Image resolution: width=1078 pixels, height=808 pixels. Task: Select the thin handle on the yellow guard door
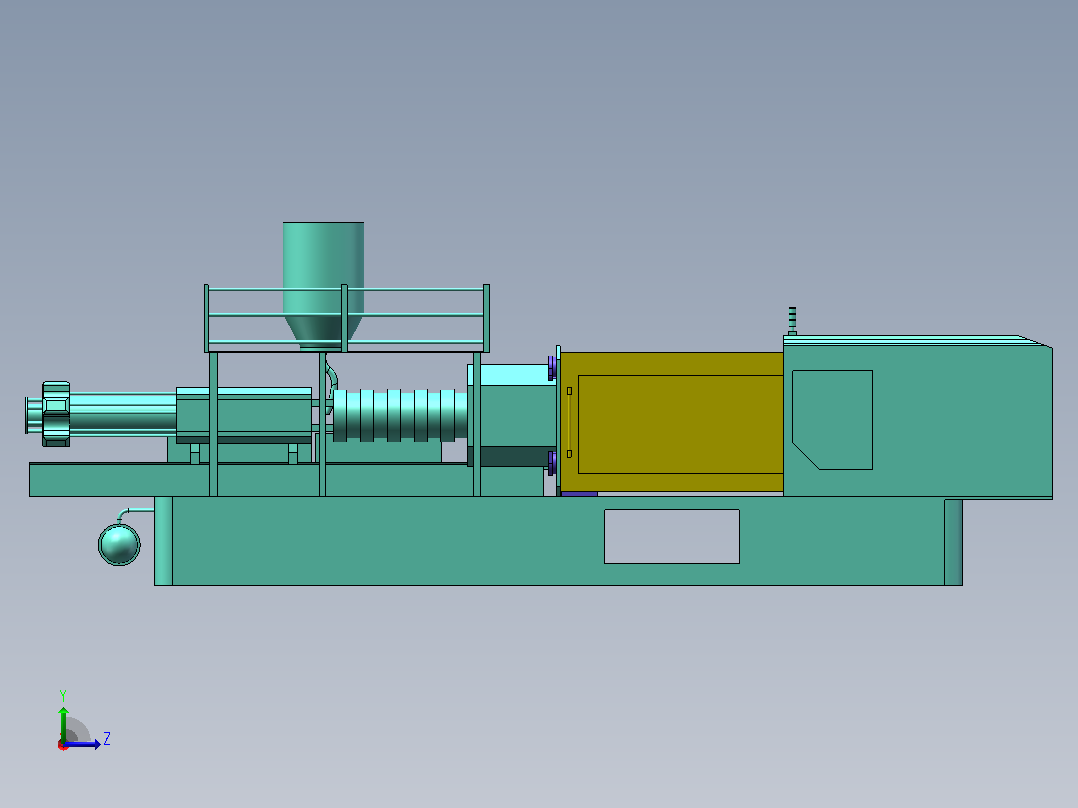coord(569,422)
